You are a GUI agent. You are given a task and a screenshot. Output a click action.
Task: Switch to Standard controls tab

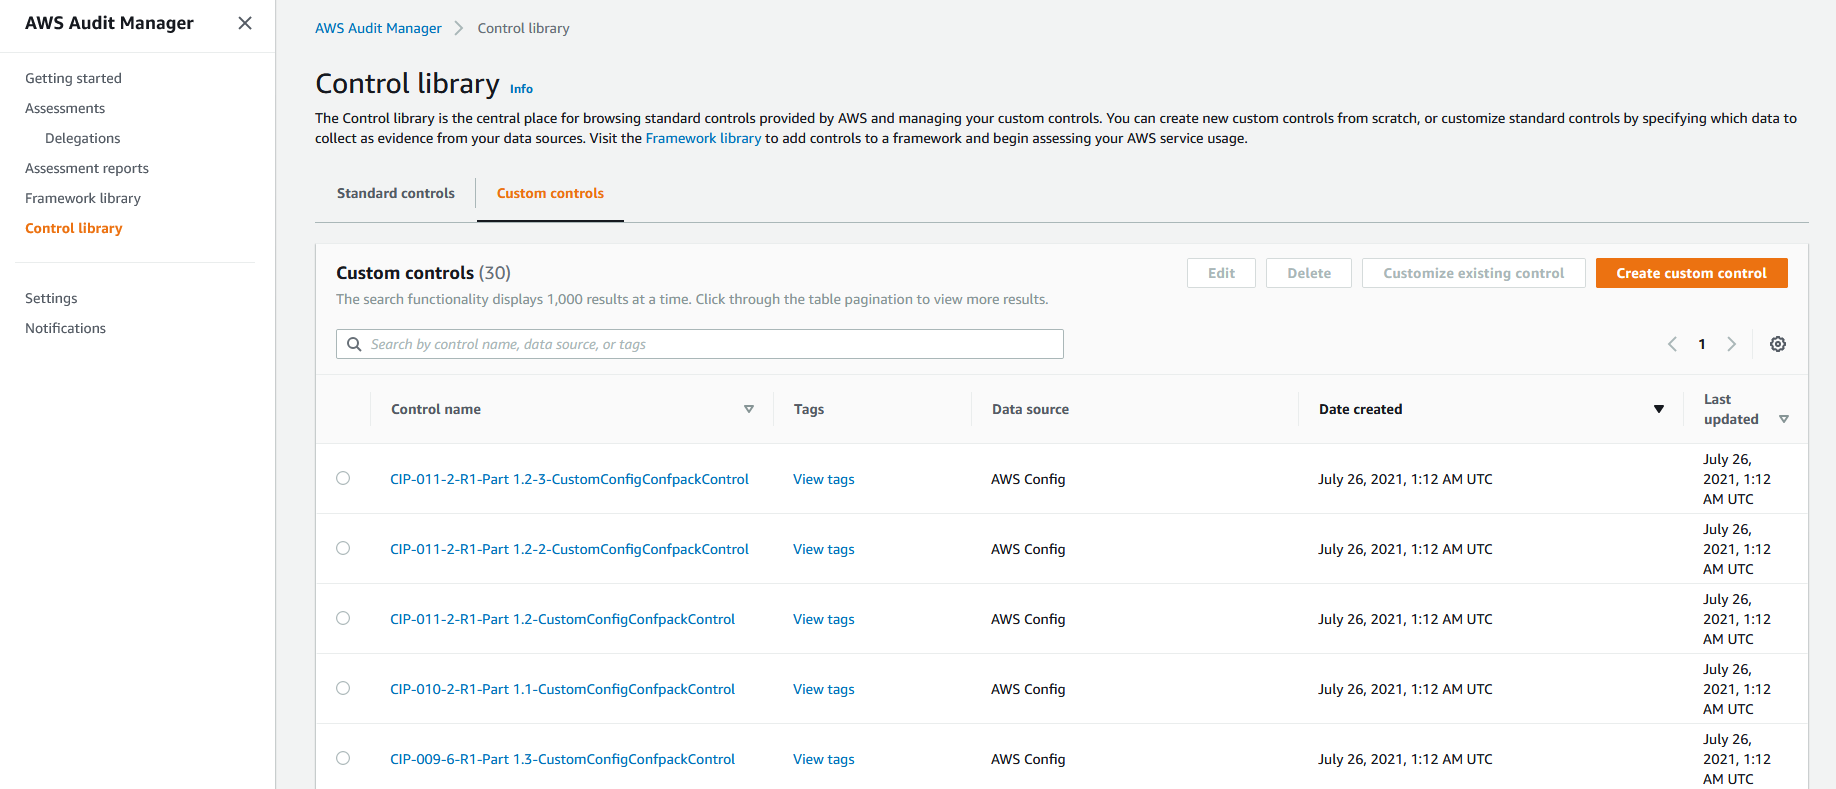pyautogui.click(x=396, y=193)
